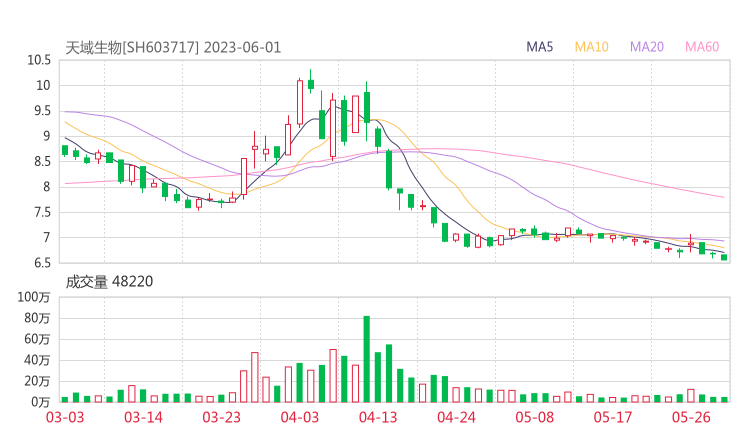Click the 60万 volume axis label
The image size is (740, 440).
[x=37, y=339]
